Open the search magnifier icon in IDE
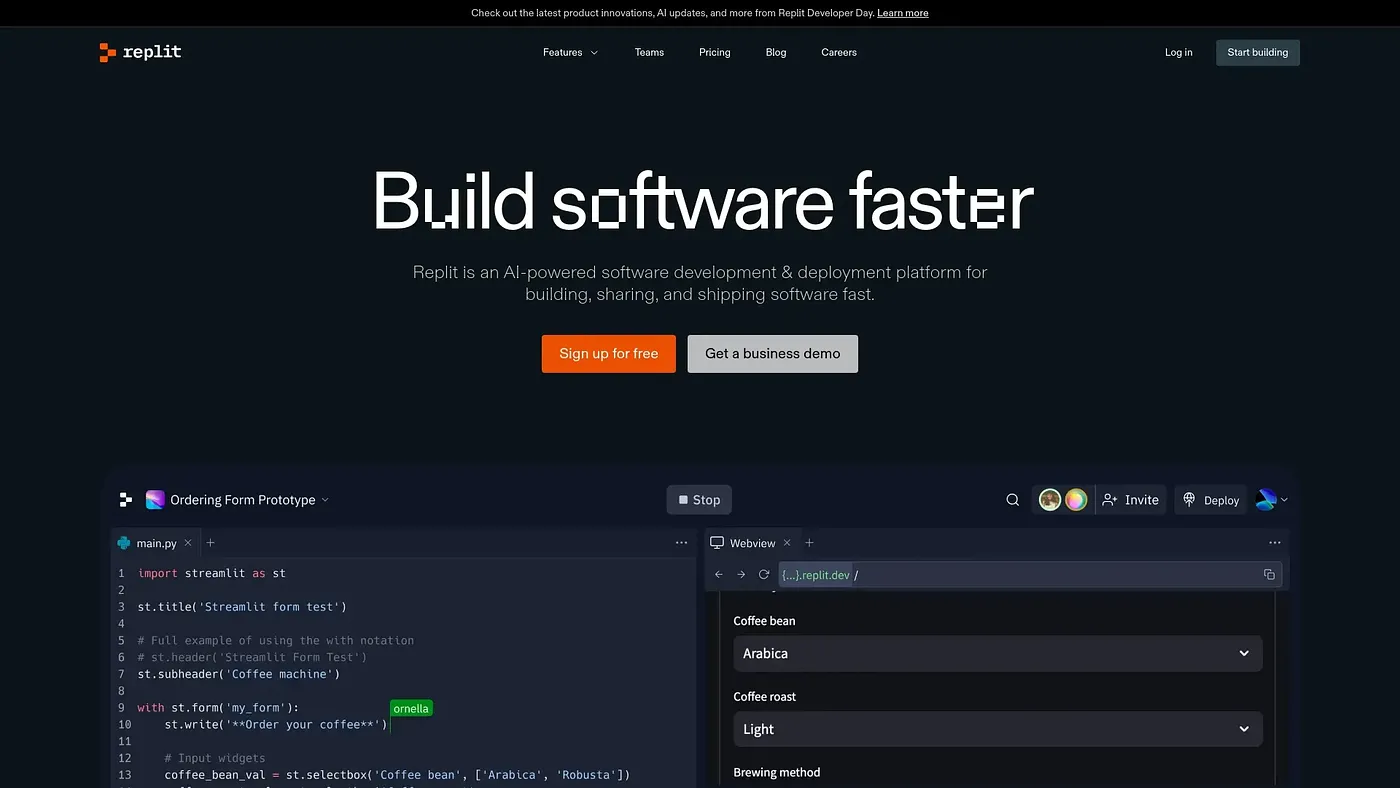Viewport: 1400px width, 788px height. [1013, 500]
